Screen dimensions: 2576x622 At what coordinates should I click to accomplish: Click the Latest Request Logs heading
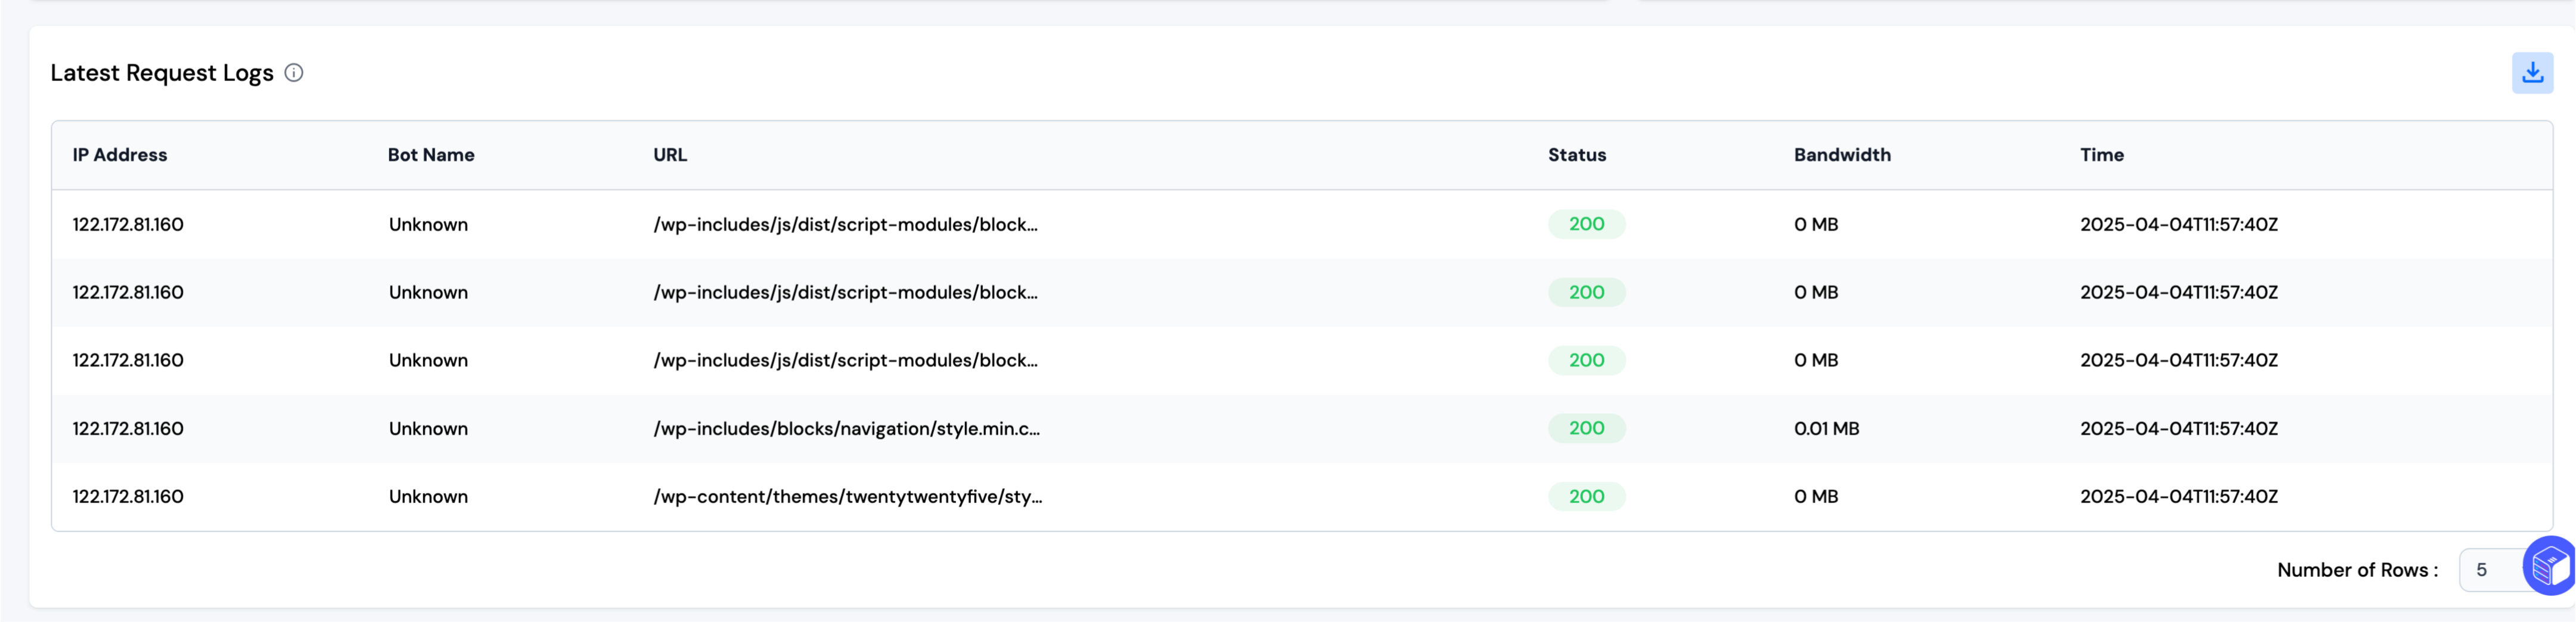tap(161, 73)
